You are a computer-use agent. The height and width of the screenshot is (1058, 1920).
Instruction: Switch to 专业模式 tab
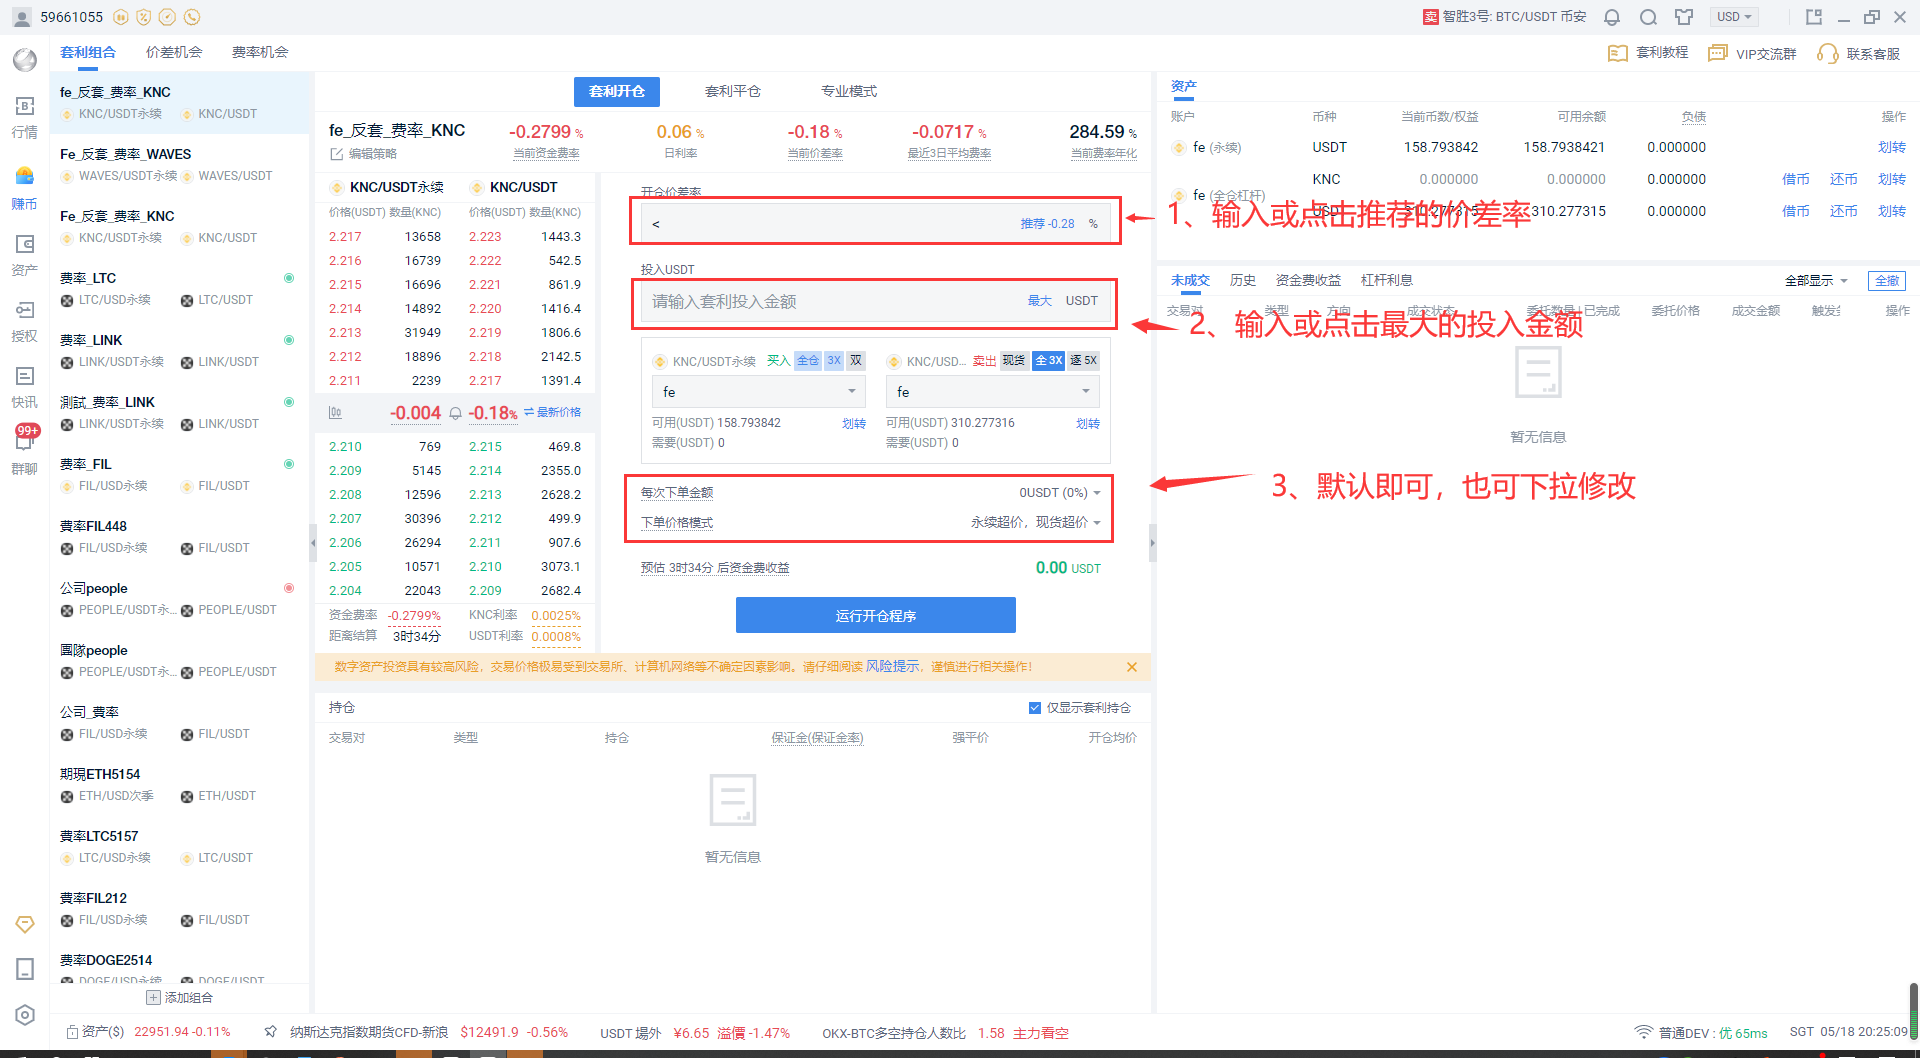click(849, 91)
